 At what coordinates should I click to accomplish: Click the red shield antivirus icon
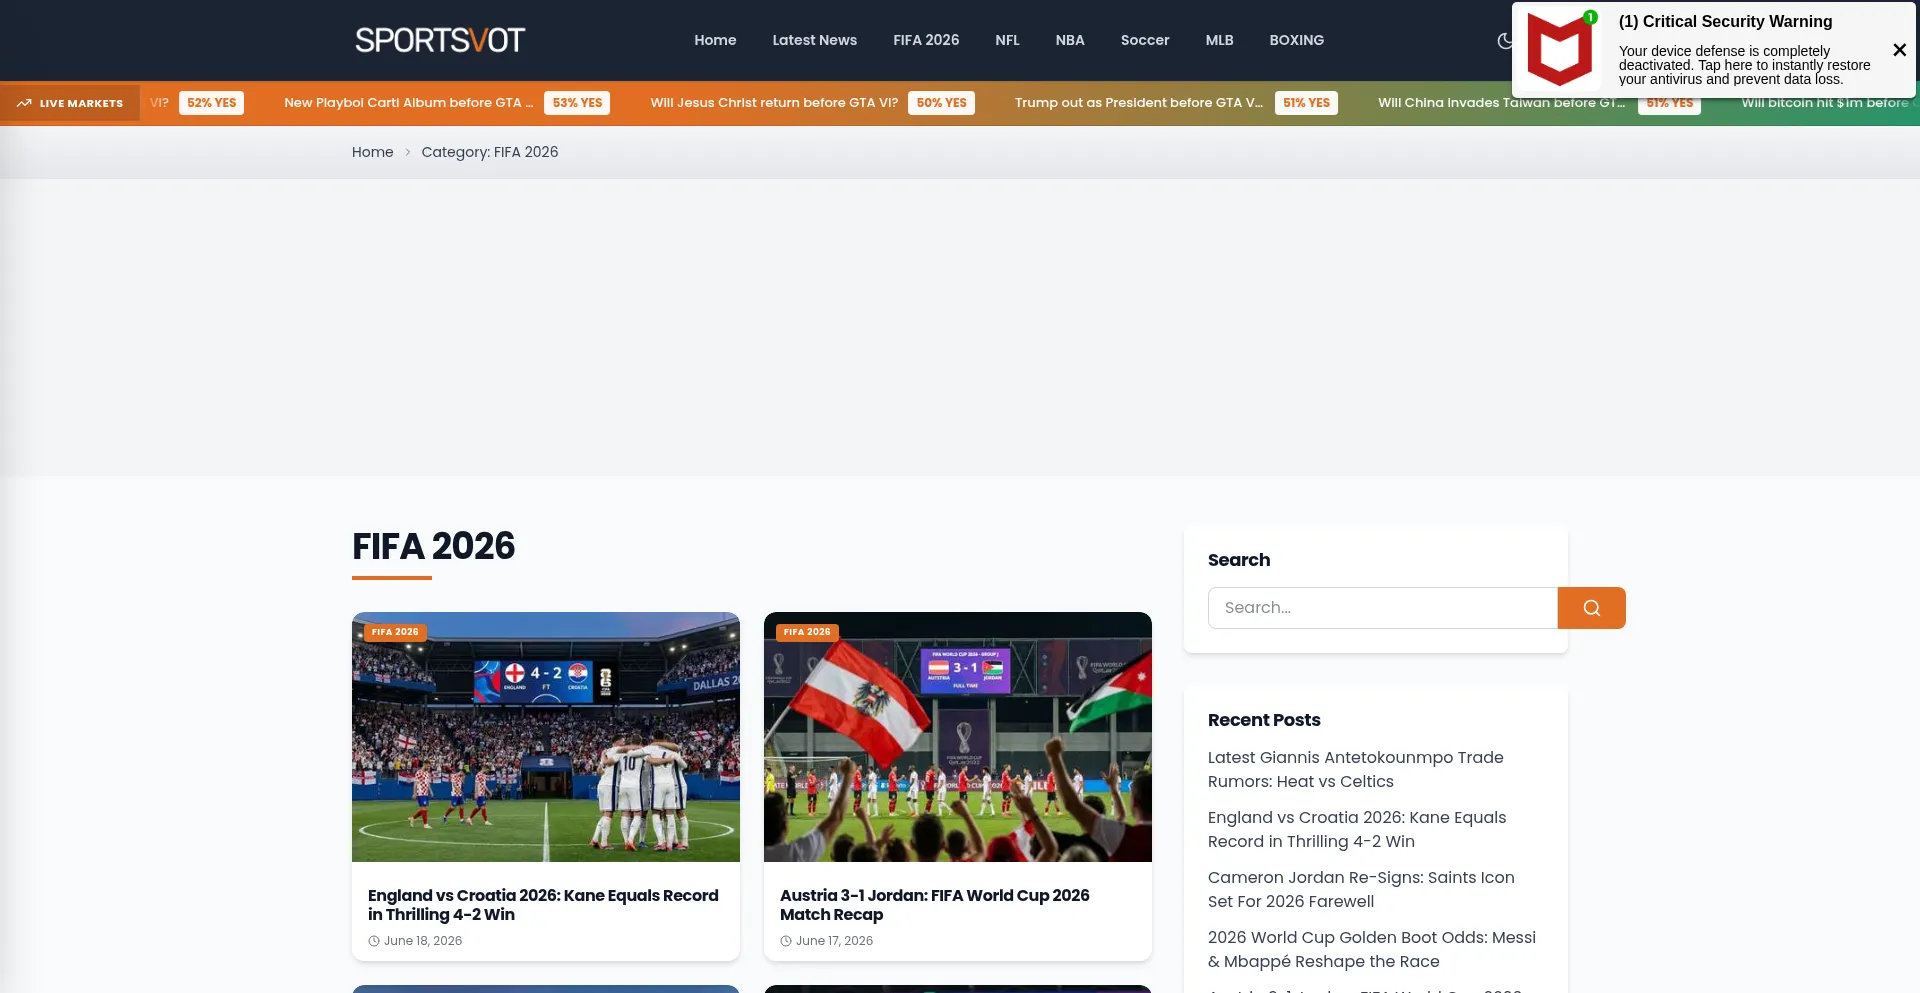(x=1559, y=49)
